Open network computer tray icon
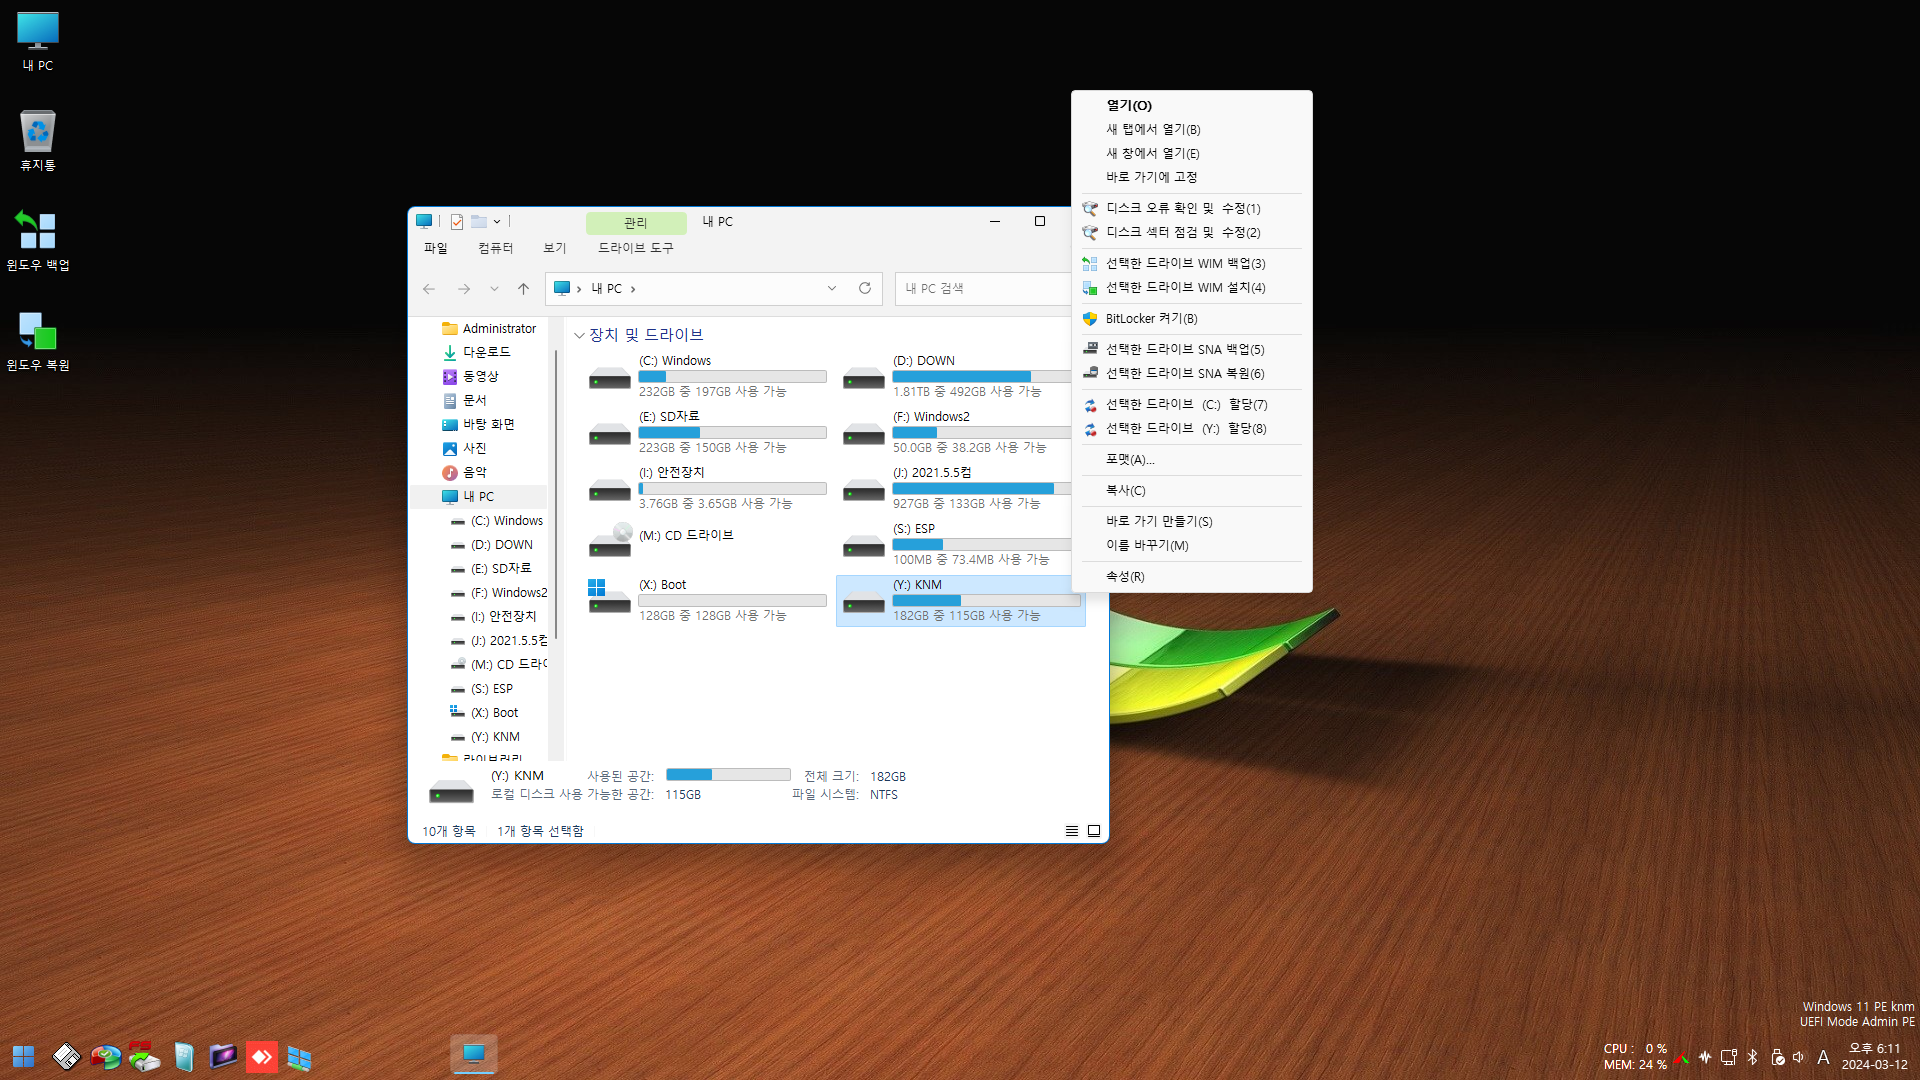Viewport: 1920px width, 1080px height. tap(1729, 1057)
